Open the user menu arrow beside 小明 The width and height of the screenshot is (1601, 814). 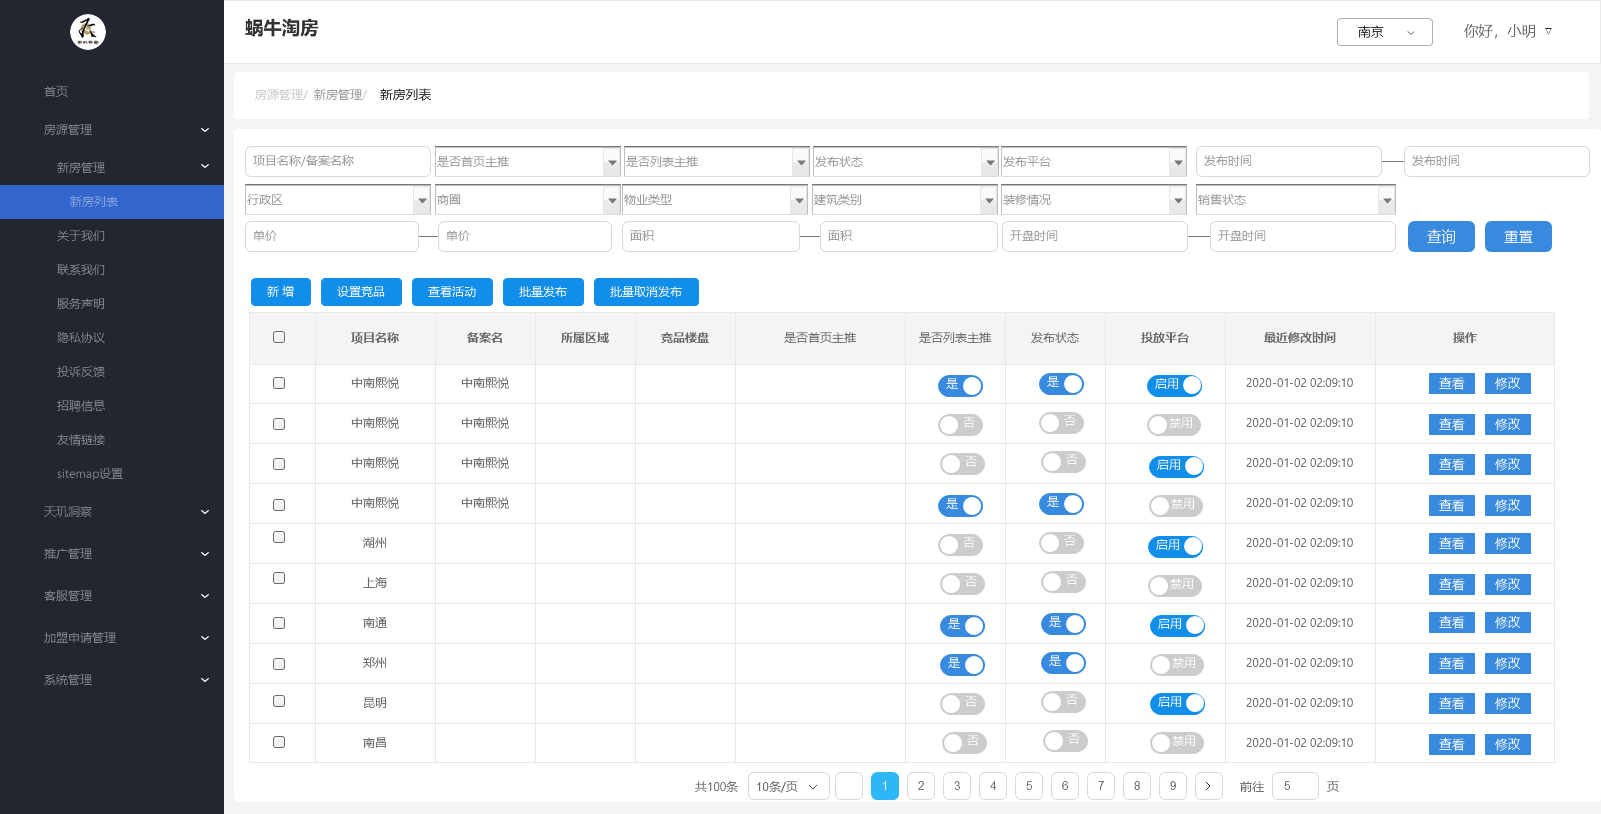(1548, 31)
